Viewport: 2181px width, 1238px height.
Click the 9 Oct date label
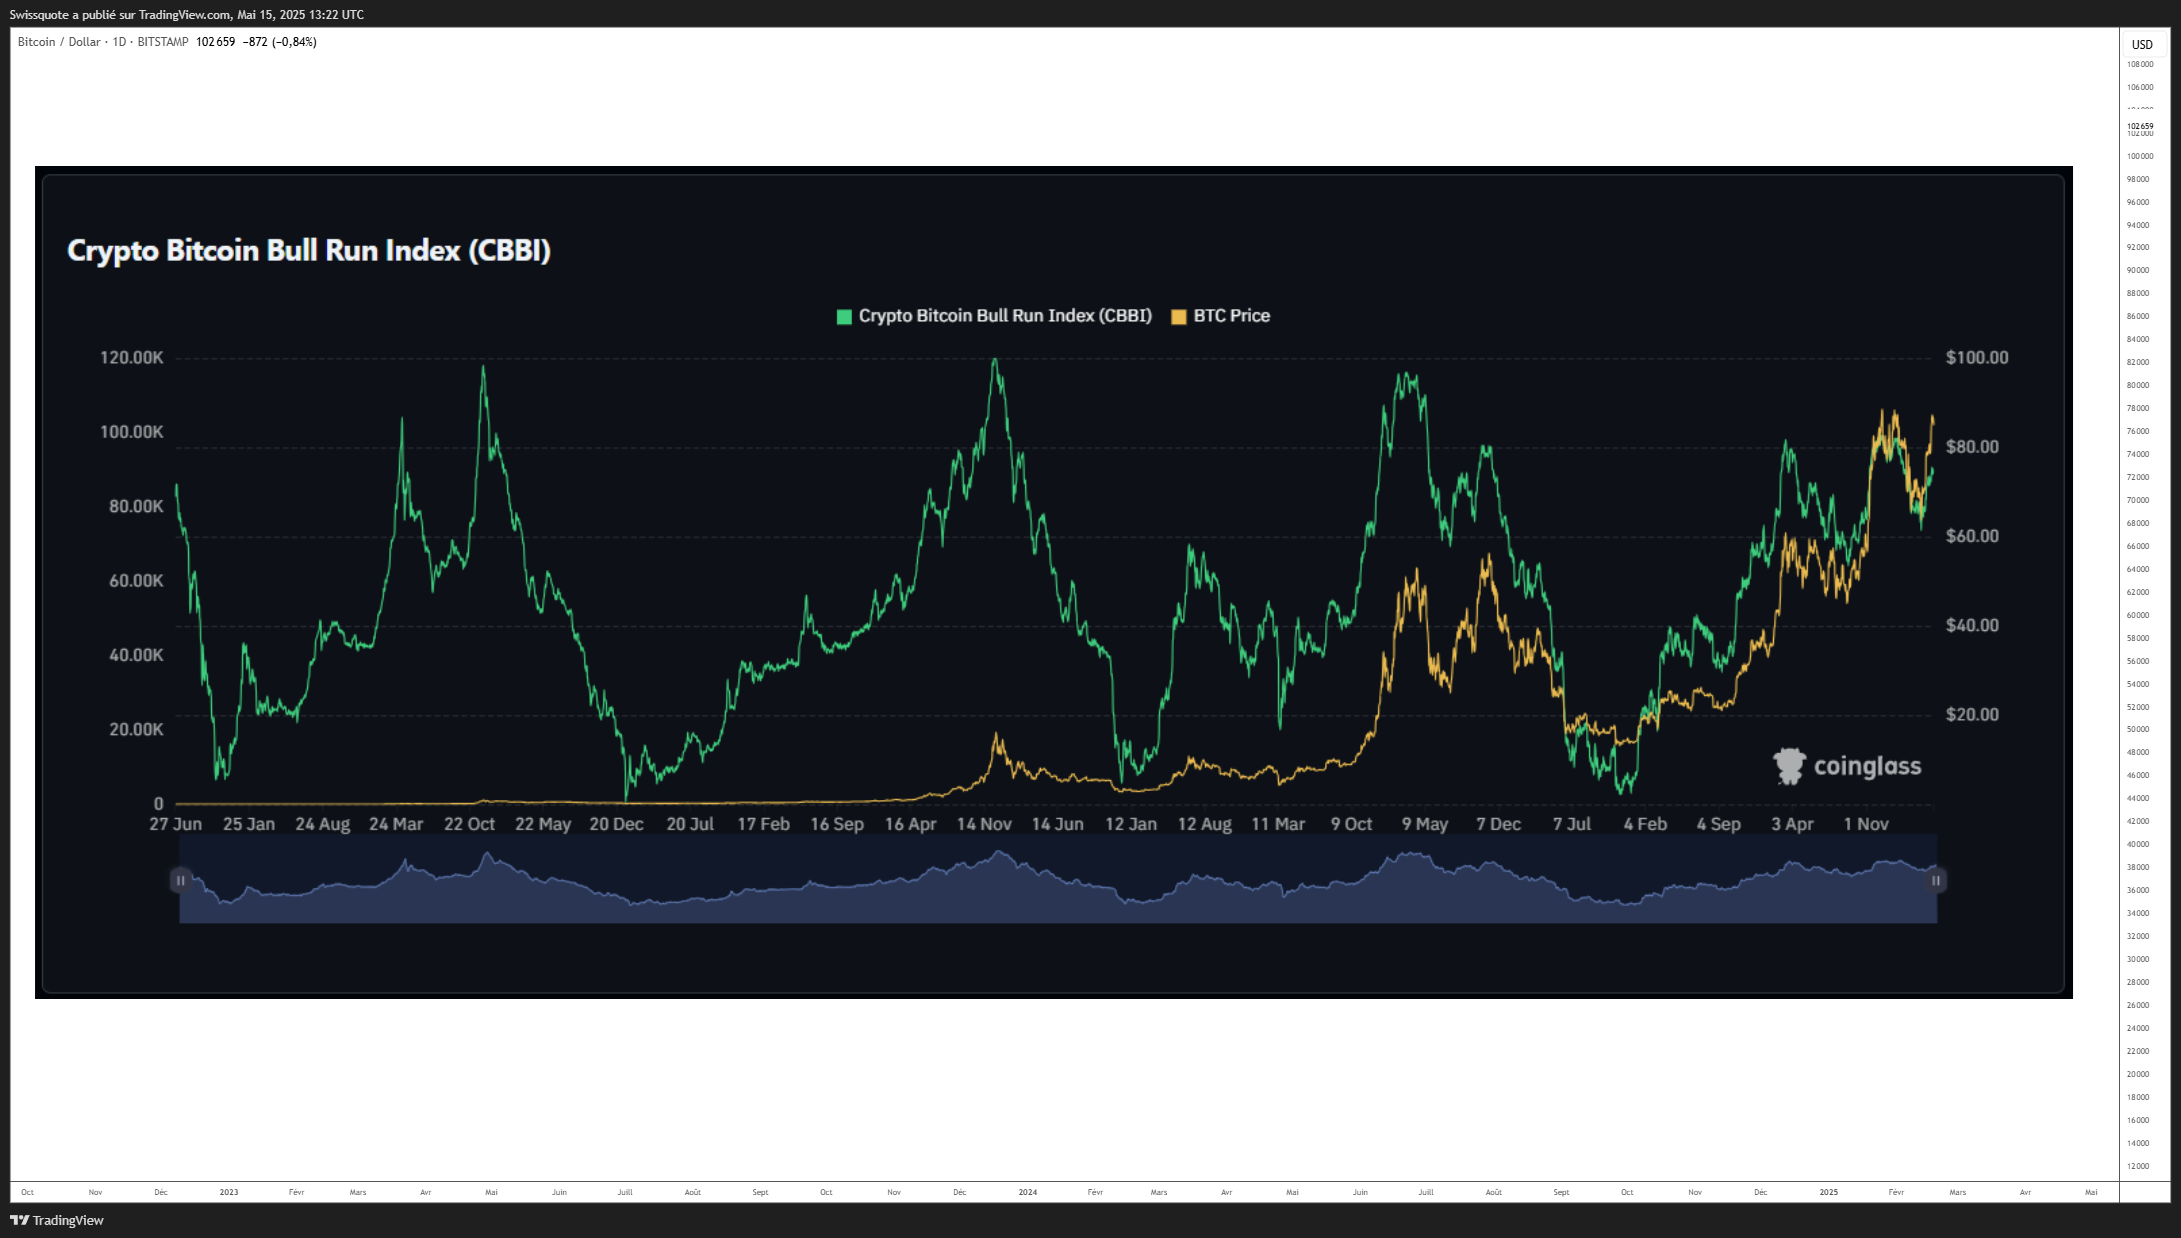(1351, 824)
